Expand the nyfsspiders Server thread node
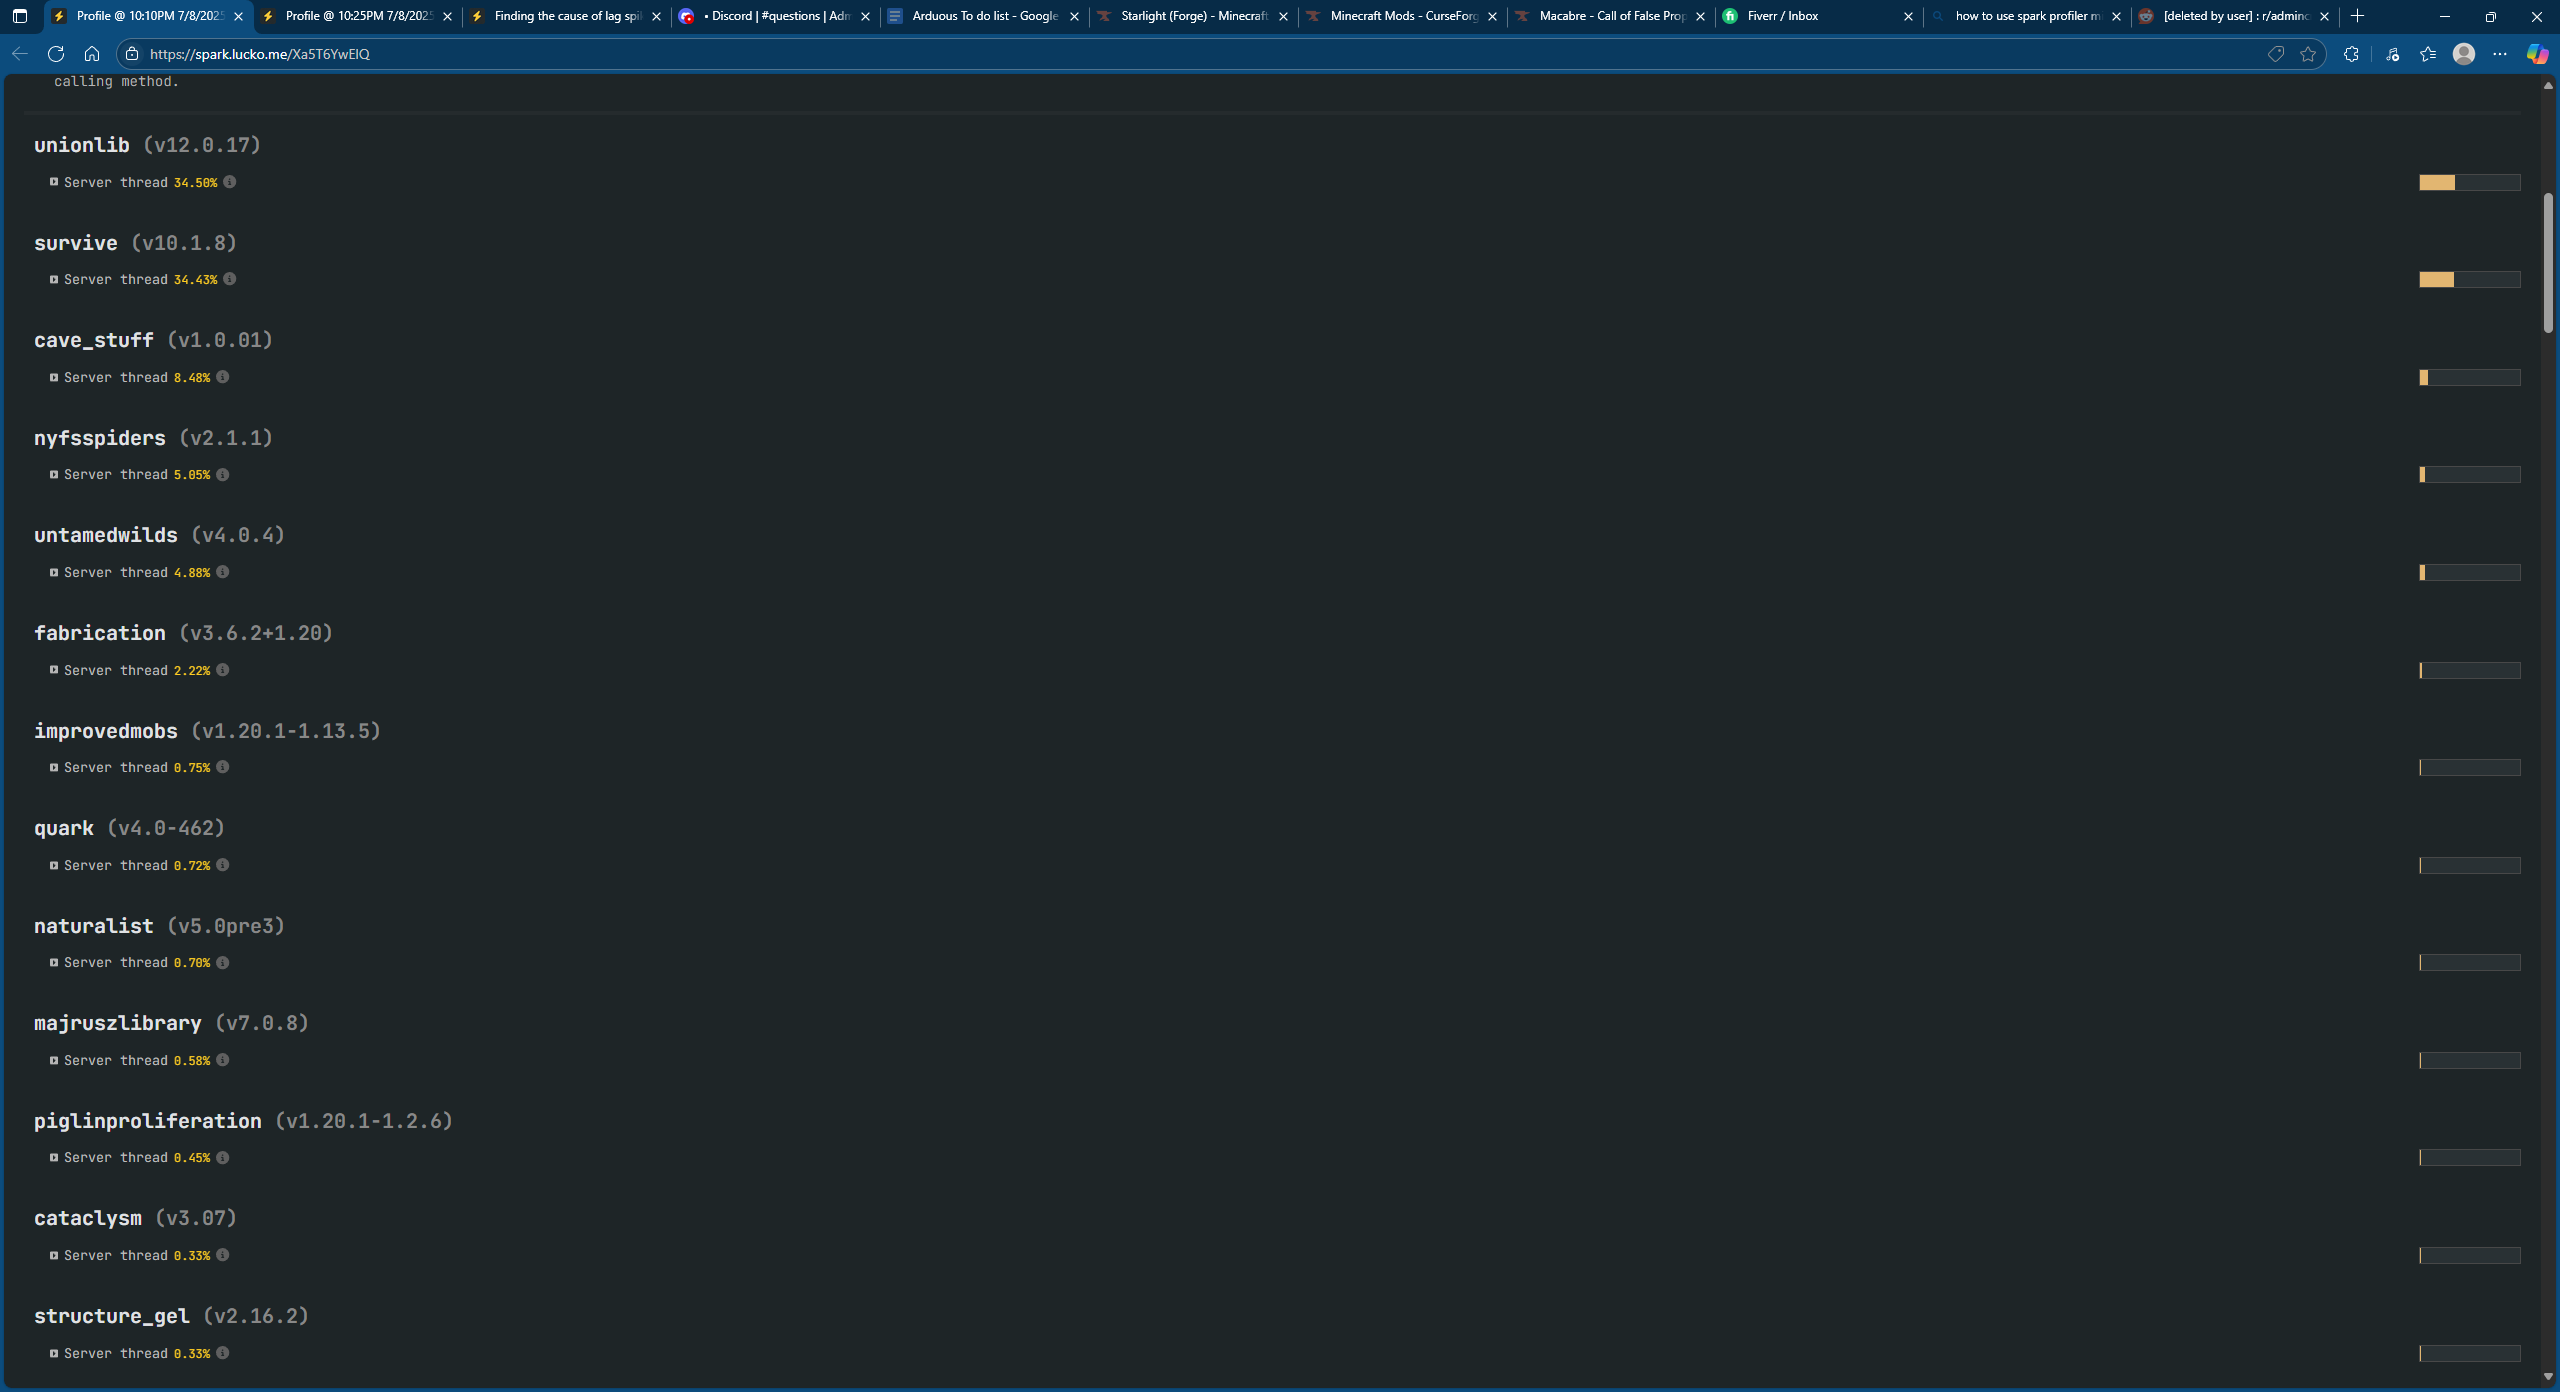This screenshot has height=1392, width=2560. (x=54, y=475)
